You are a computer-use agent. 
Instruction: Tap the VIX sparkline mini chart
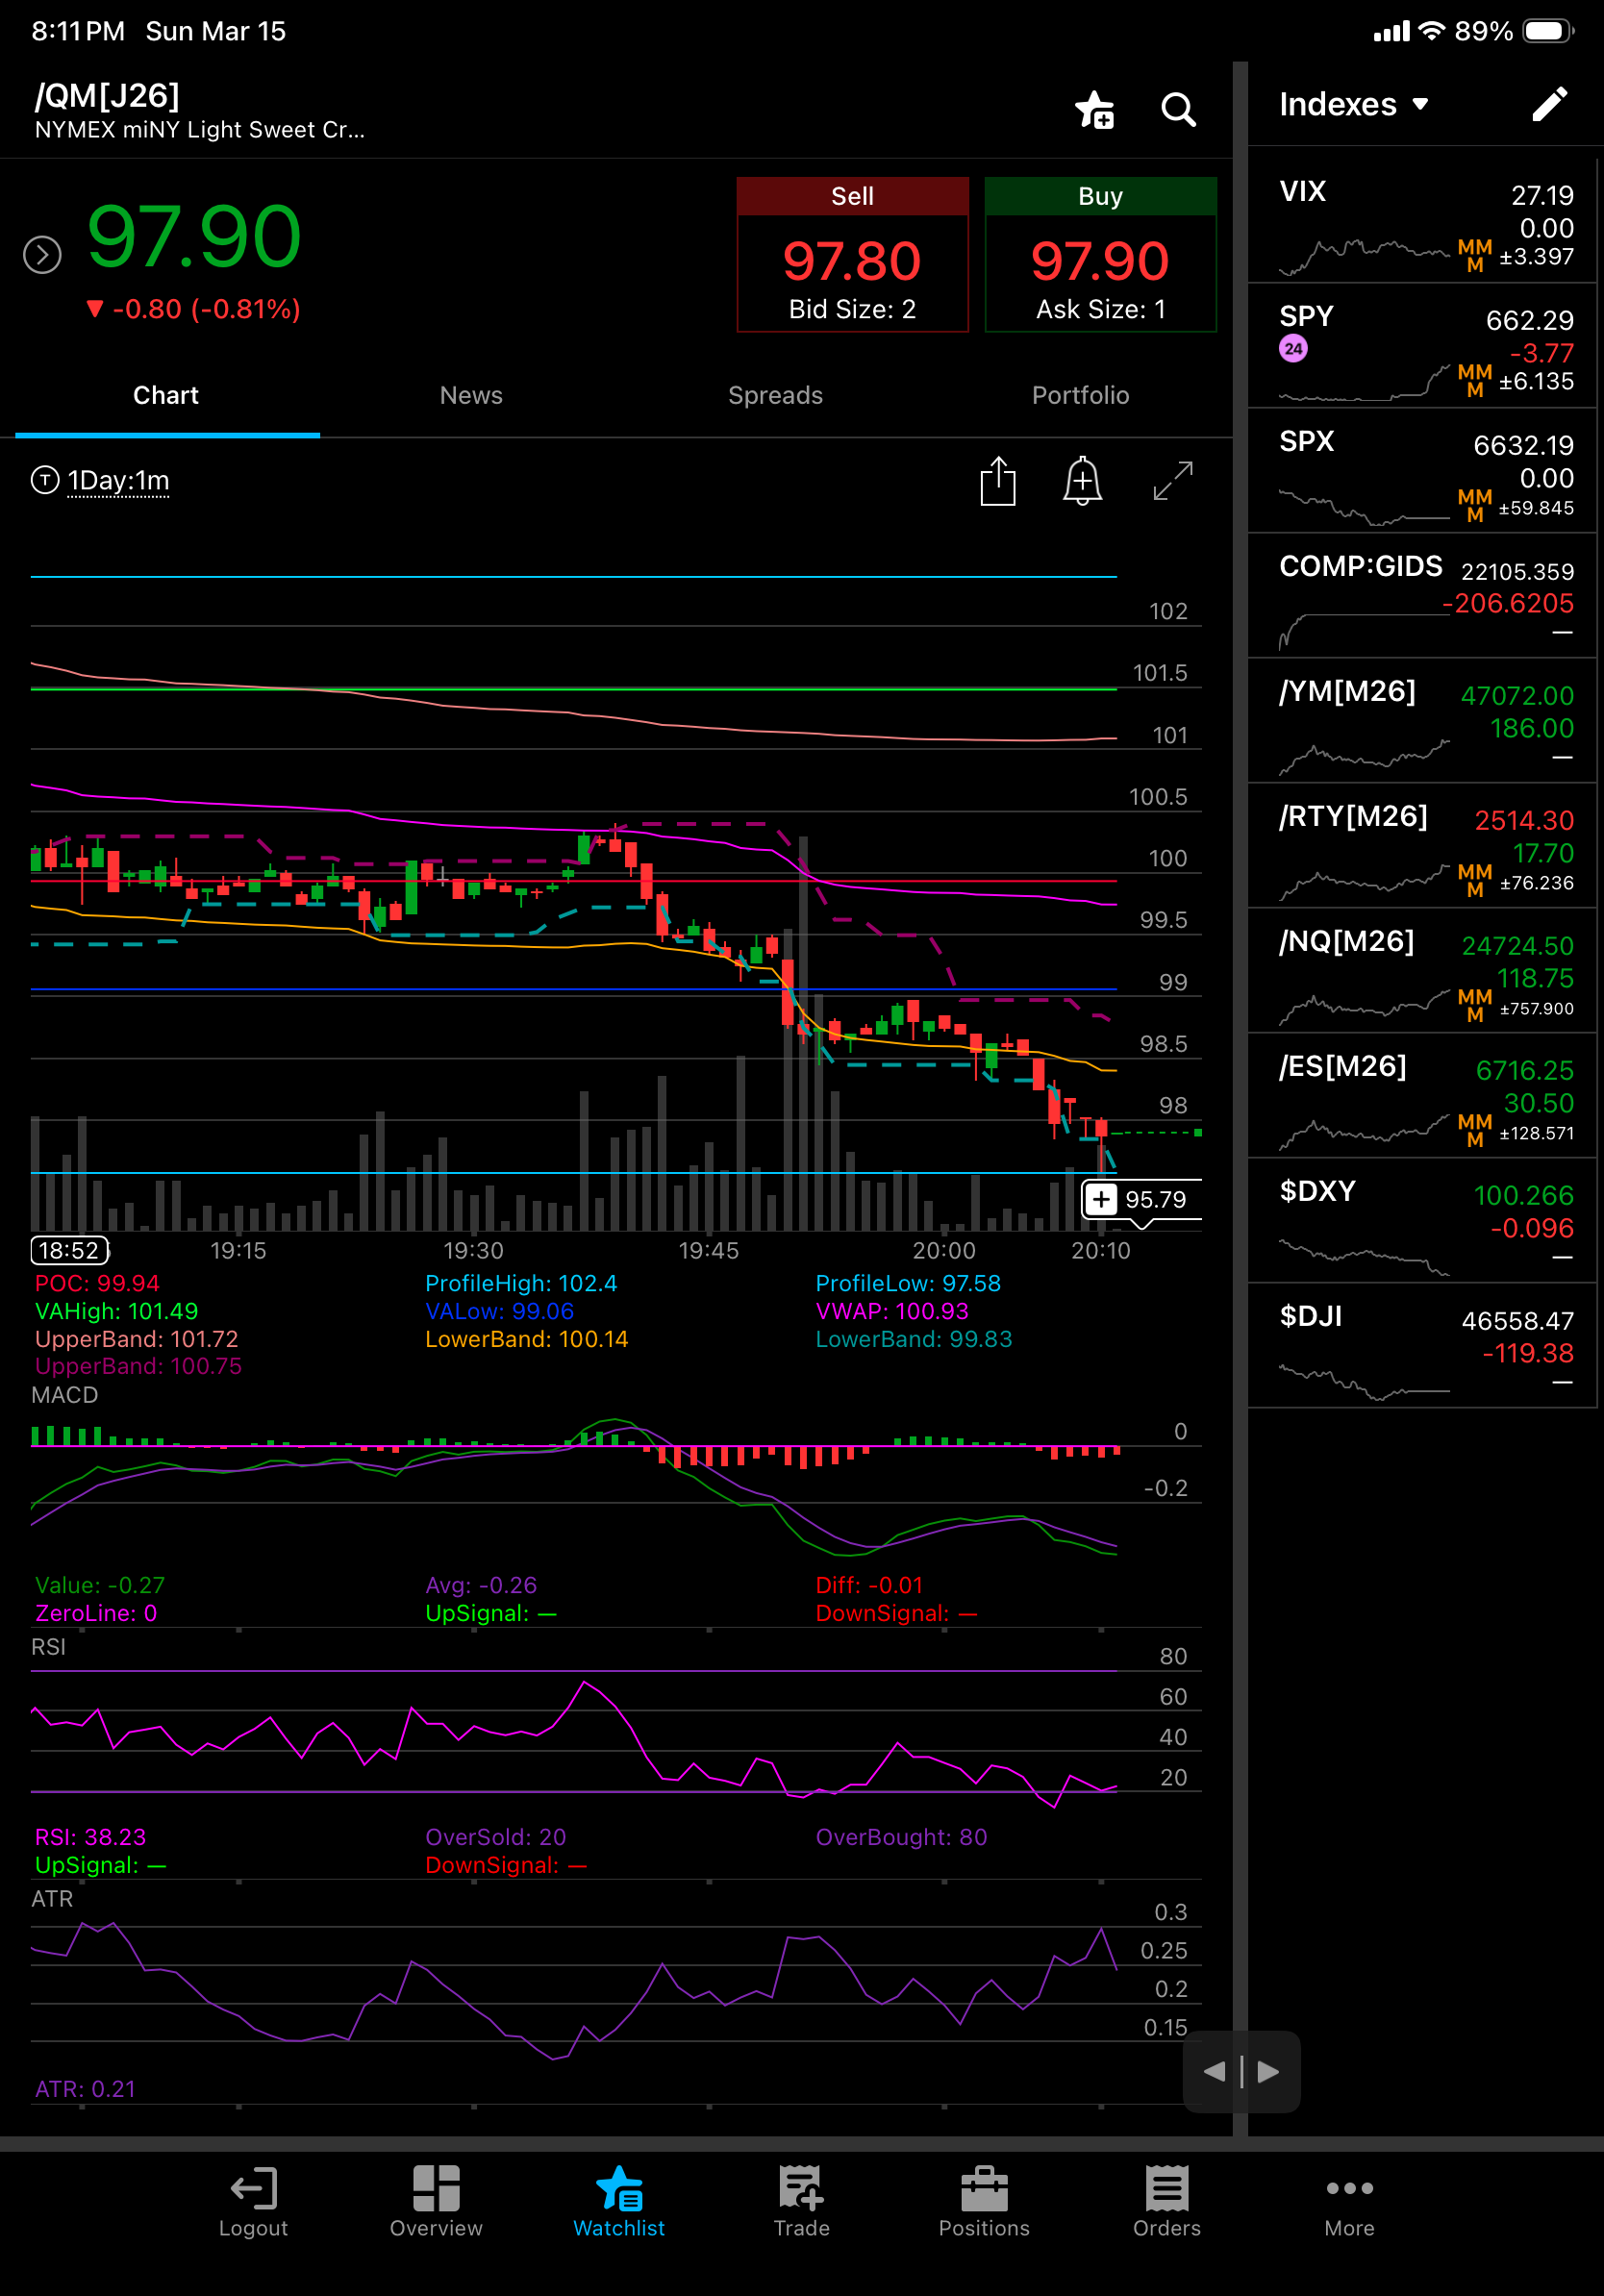coord(1364,256)
